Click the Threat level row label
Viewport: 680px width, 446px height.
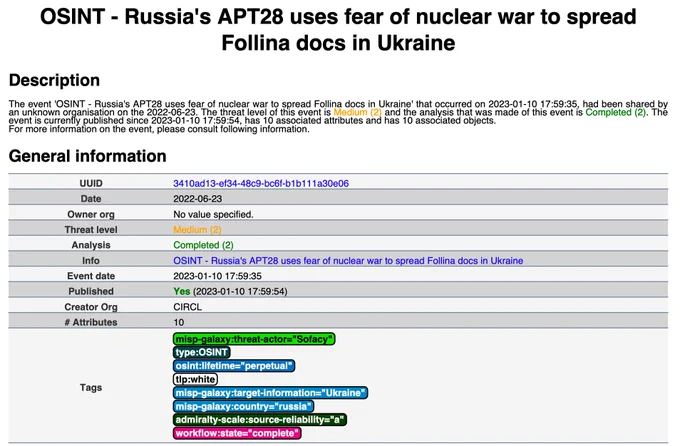[x=91, y=230]
